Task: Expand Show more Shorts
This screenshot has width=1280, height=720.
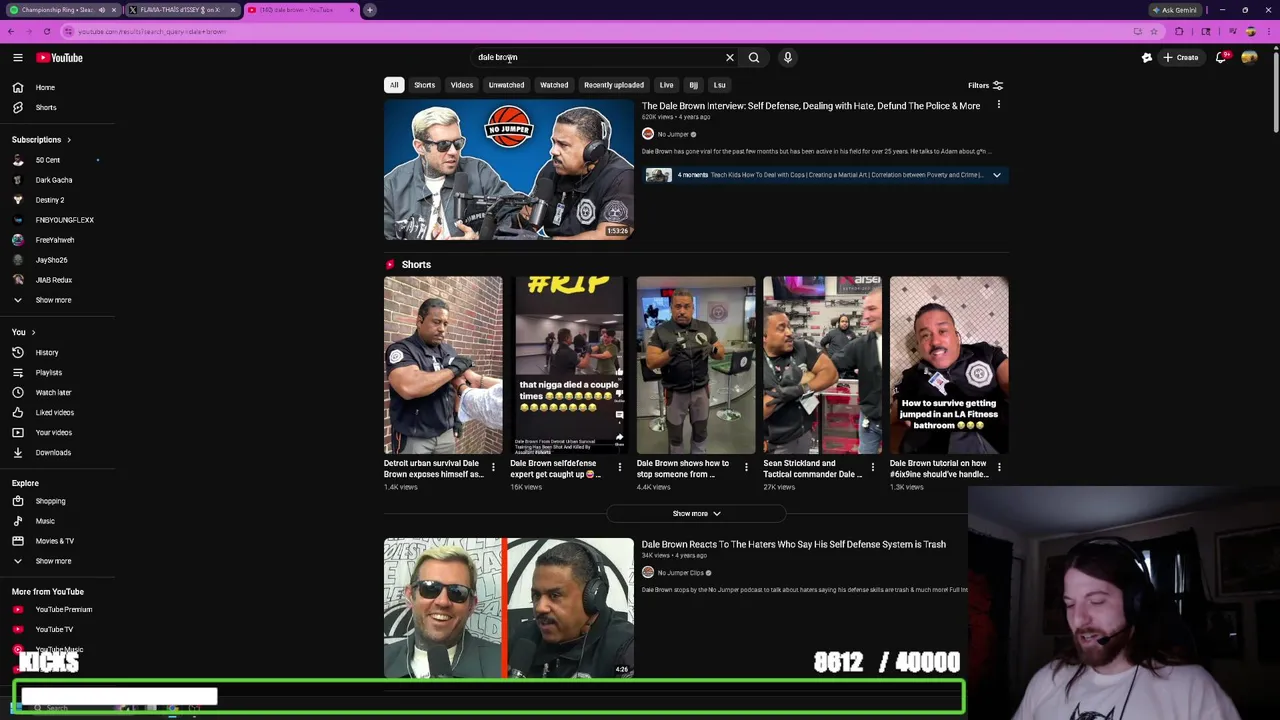Action: [x=696, y=514]
